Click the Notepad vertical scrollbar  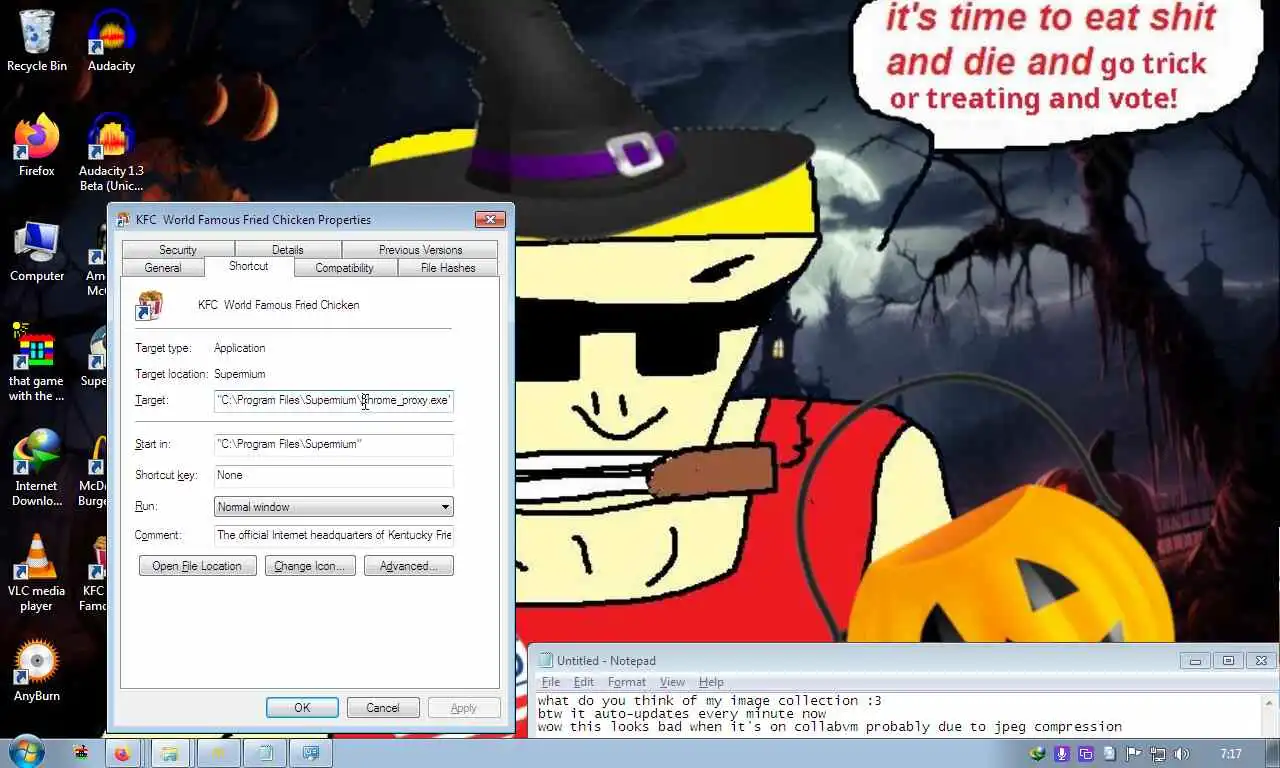click(1271, 715)
